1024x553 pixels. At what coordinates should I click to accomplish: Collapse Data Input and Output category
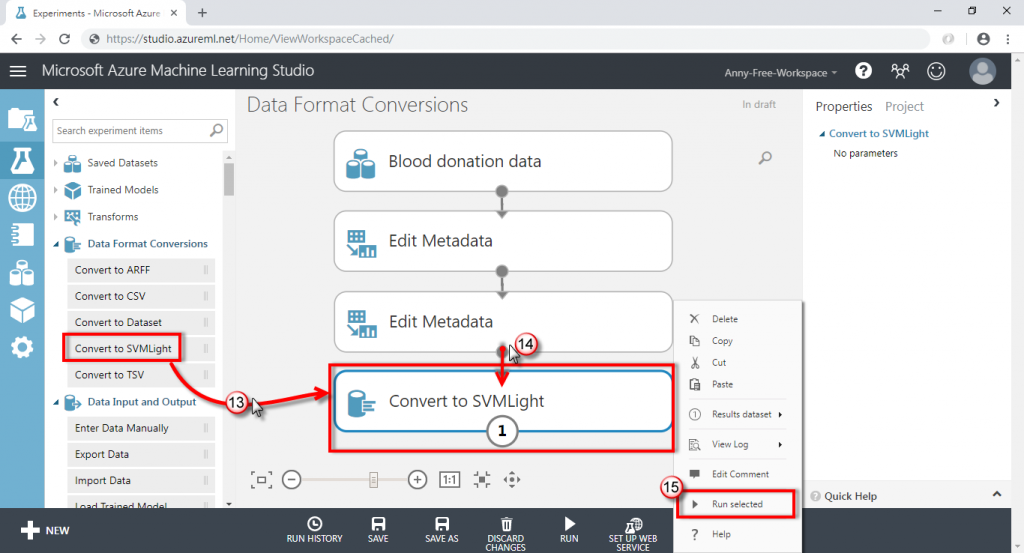(x=56, y=402)
